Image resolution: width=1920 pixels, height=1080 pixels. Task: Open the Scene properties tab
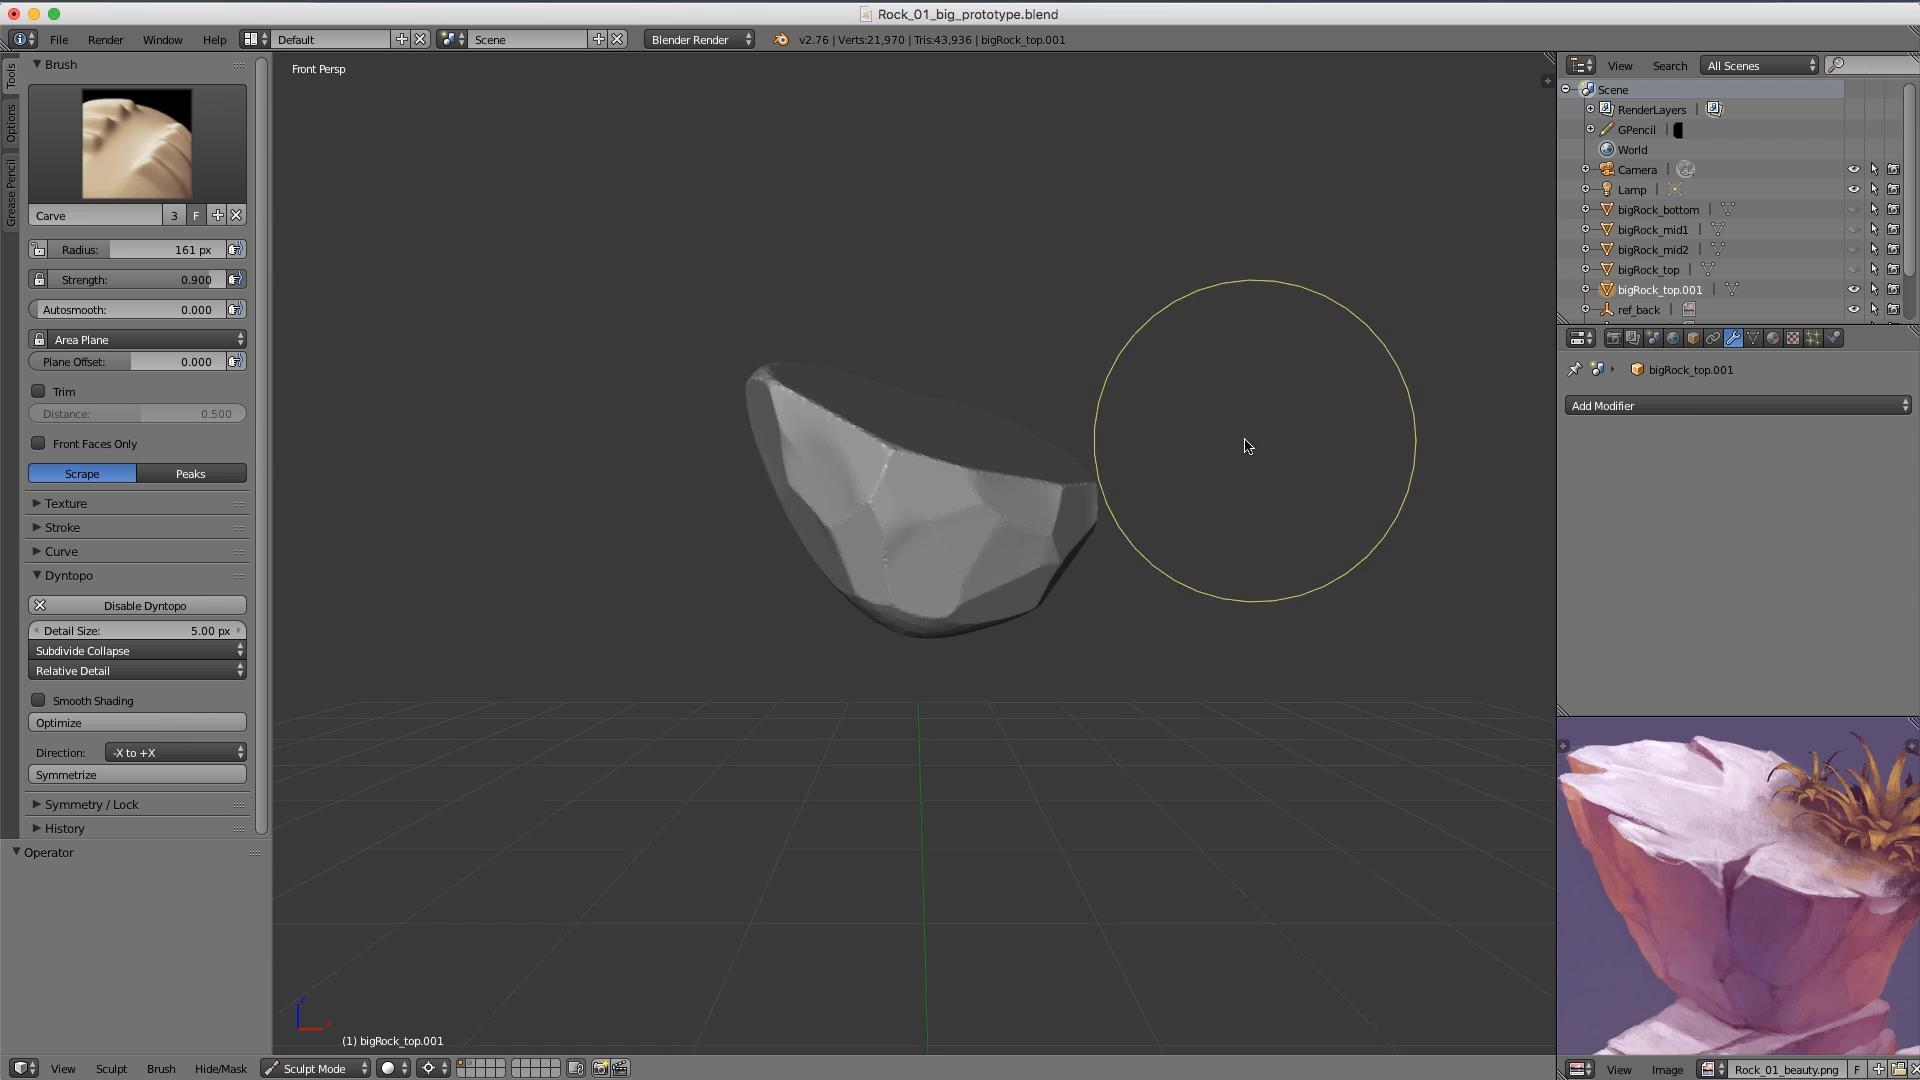click(x=1653, y=338)
